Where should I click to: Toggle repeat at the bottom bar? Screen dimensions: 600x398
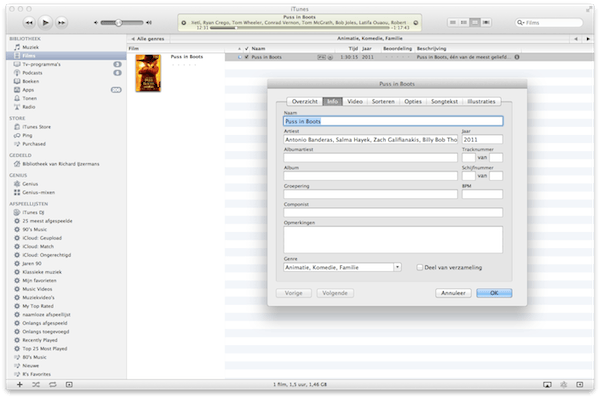(52, 385)
